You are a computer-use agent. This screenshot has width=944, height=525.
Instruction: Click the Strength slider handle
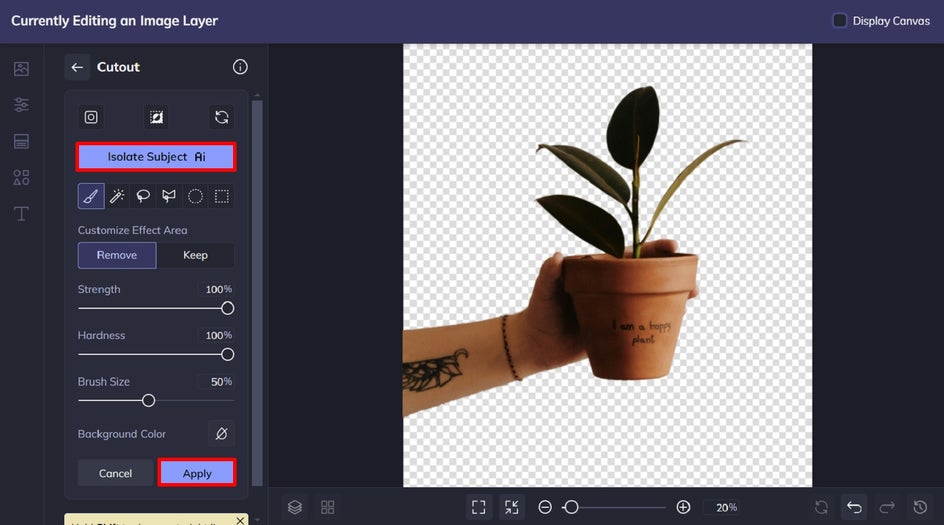[228, 308]
